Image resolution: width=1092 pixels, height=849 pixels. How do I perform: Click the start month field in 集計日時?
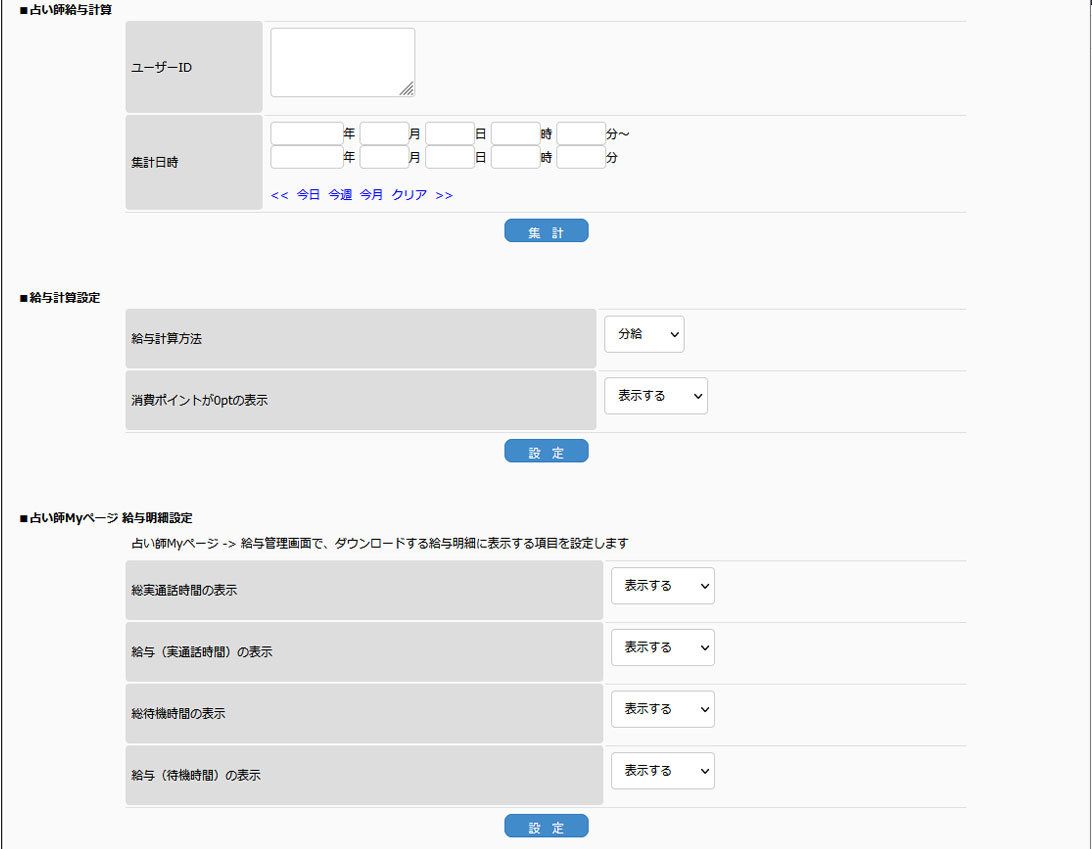pos(384,134)
